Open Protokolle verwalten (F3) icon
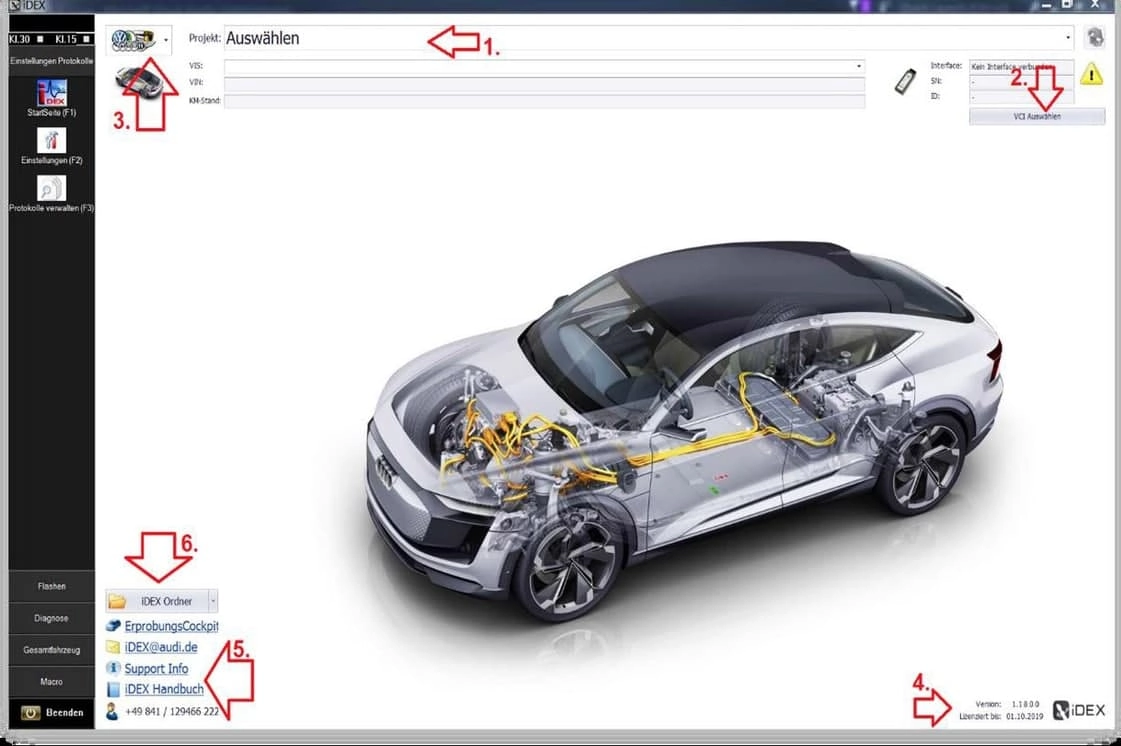The height and width of the screenshot is (746, 1121). 51,189
